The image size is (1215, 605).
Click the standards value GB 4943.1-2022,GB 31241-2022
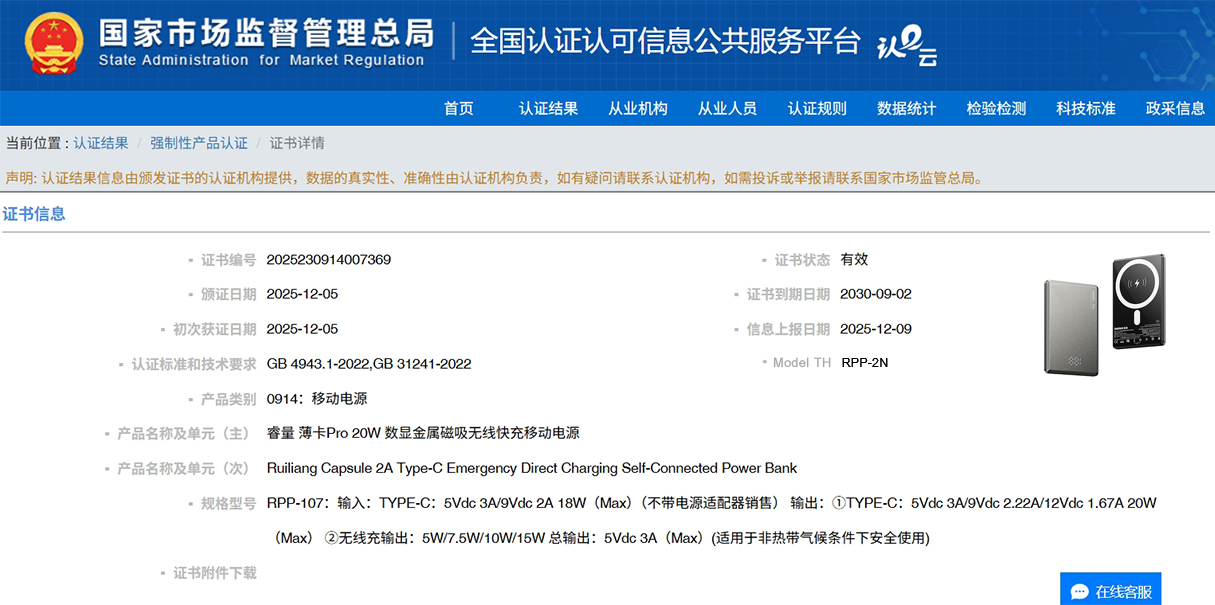point(369,364)
